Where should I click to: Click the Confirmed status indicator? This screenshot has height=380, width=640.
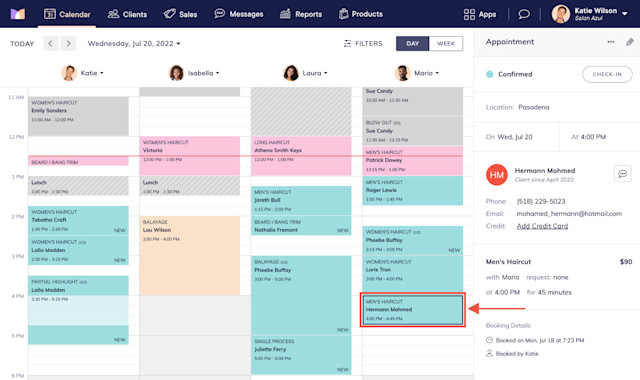coord(509,74)
